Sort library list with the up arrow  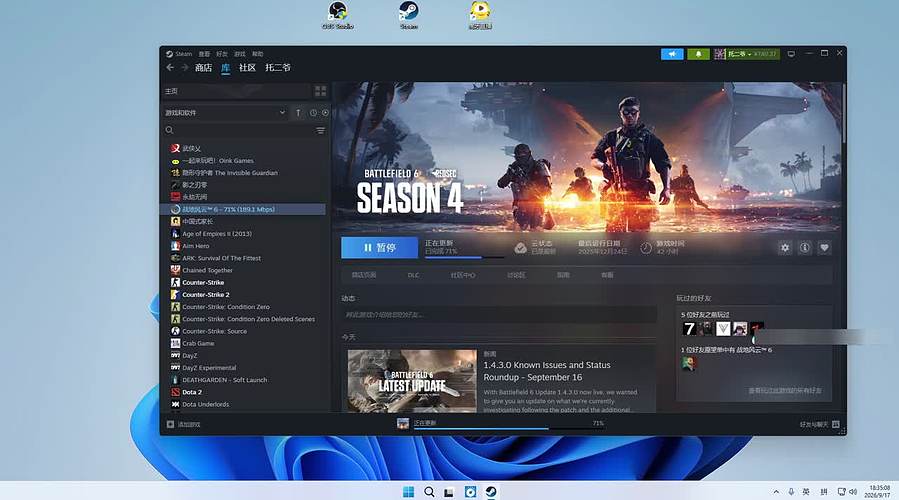[298, 113]
